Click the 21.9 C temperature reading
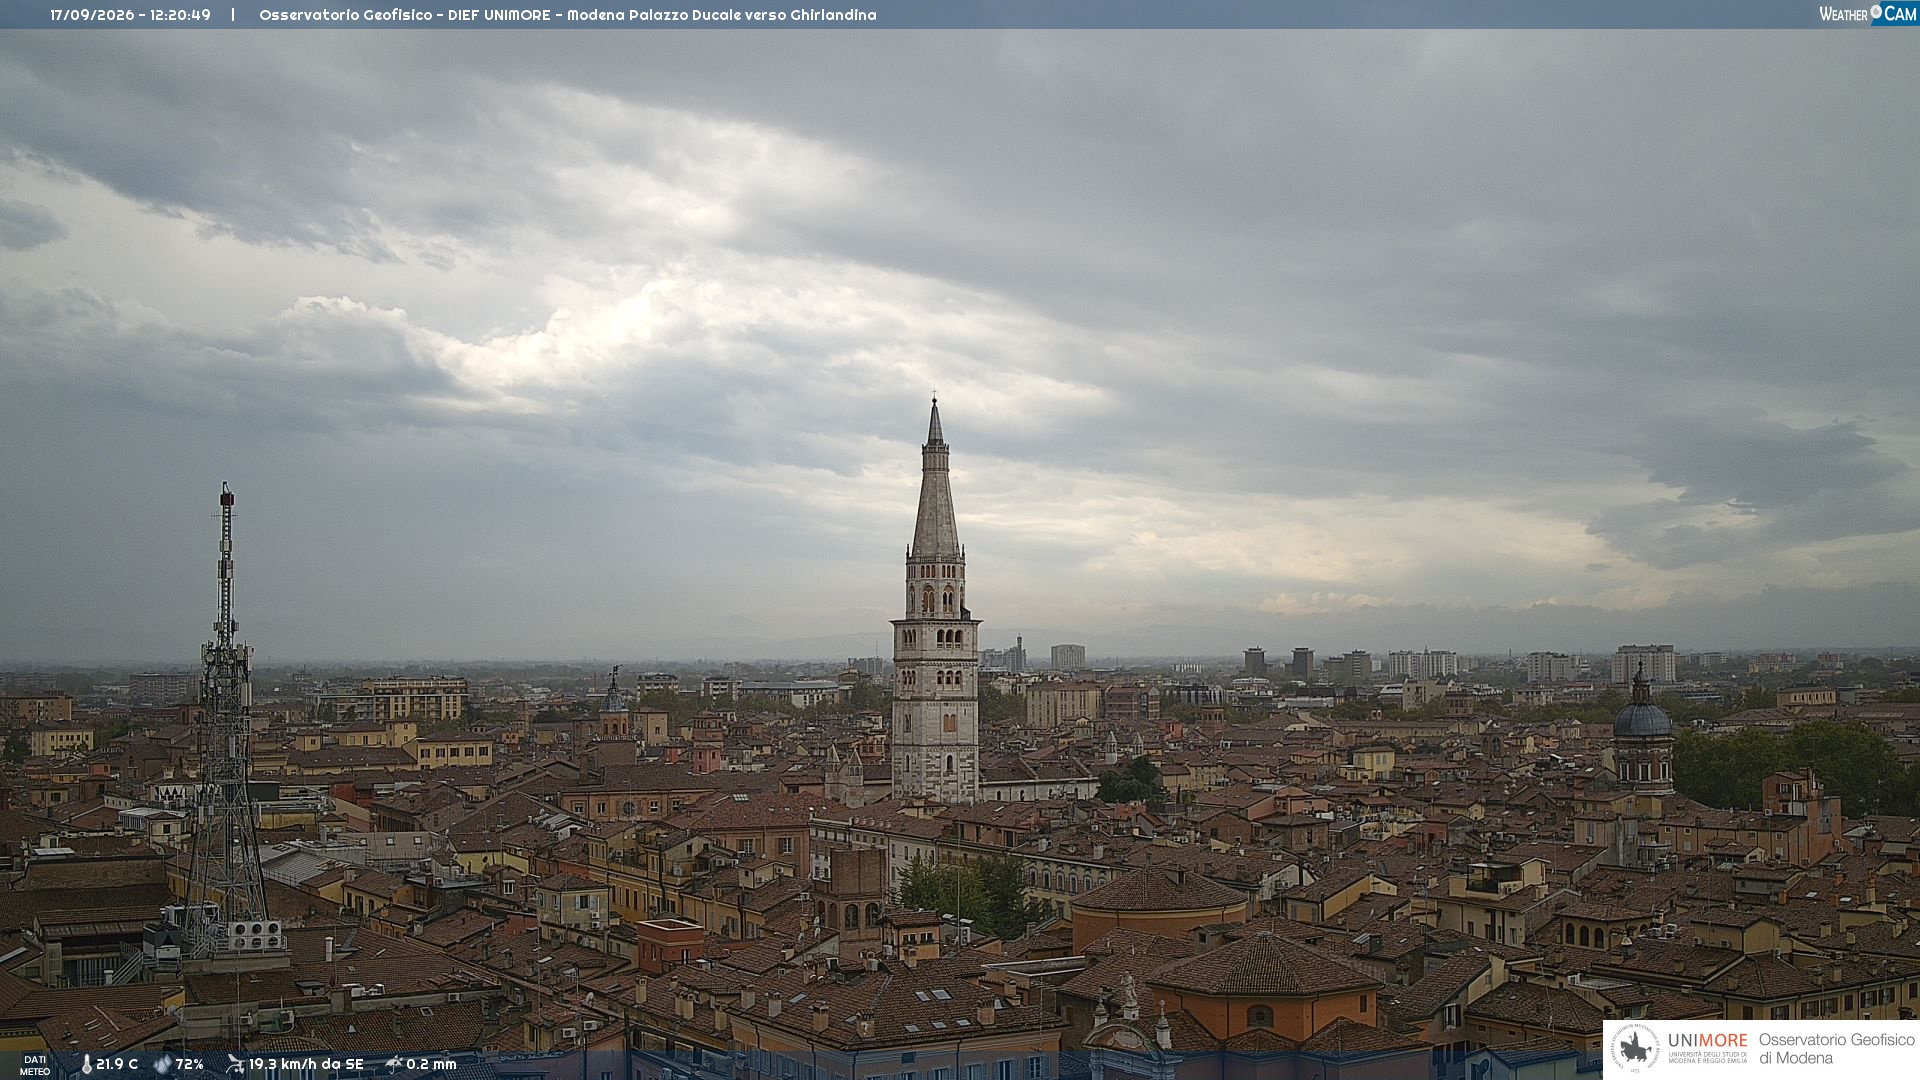 coord(117,1065)
